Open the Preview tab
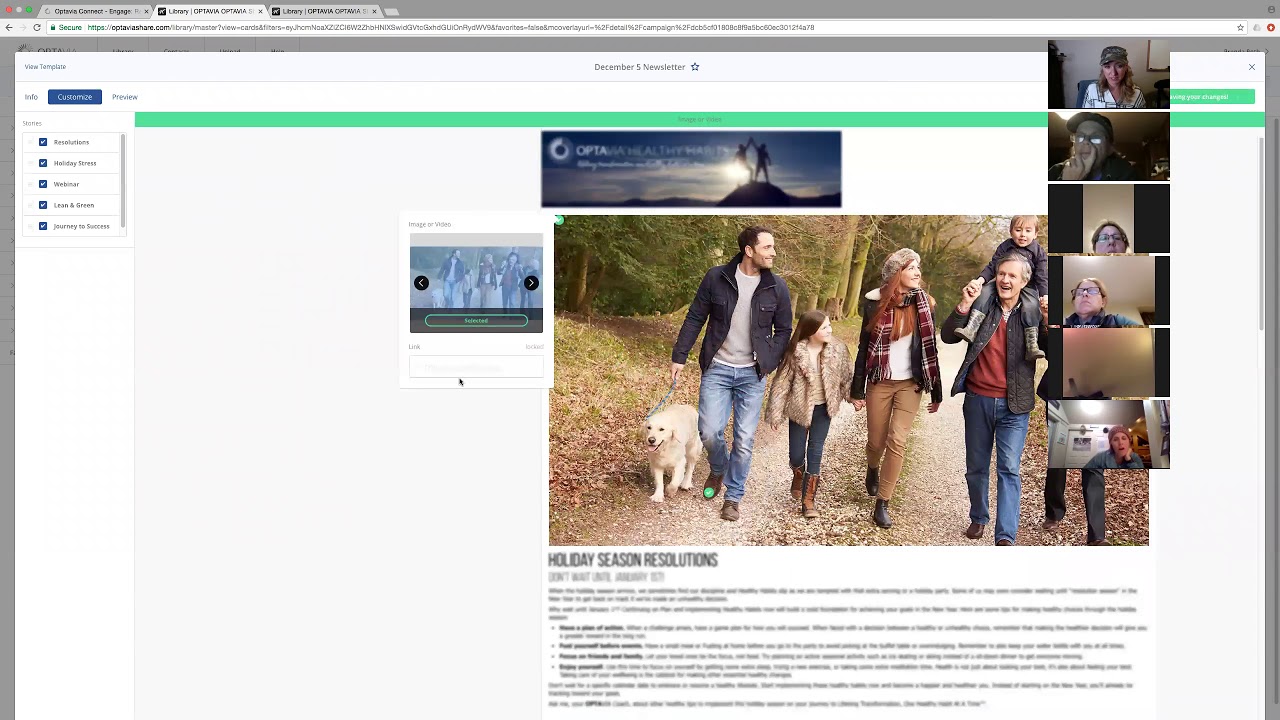This screenshot has height=720, width=1280. tap(125, 97)
